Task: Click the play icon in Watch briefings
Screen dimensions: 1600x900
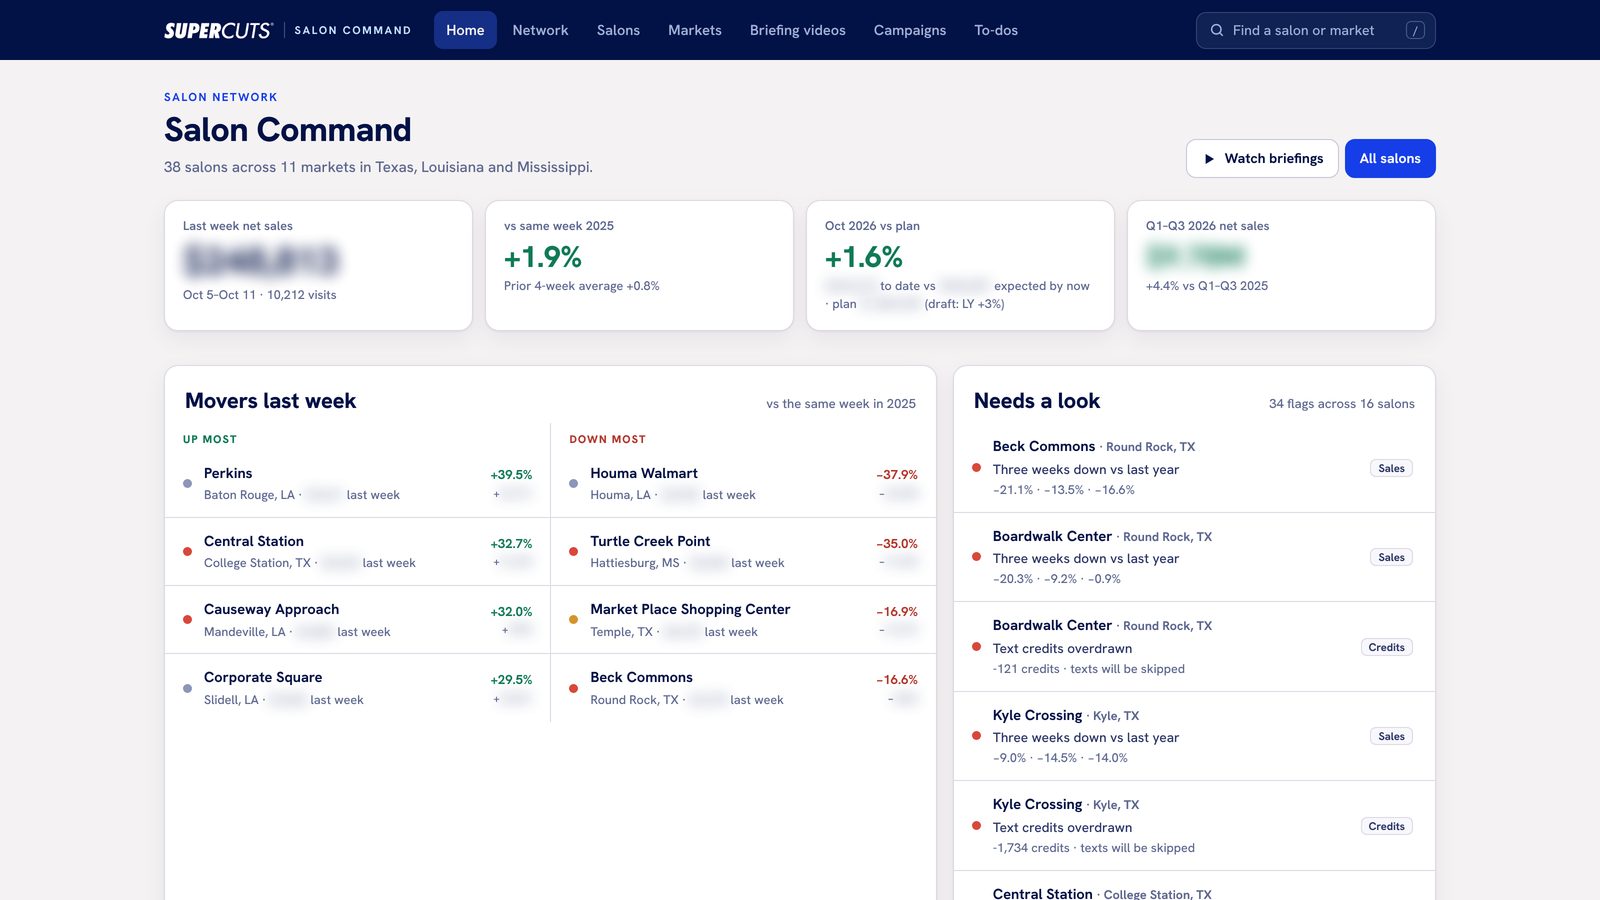Action: 1209,159
